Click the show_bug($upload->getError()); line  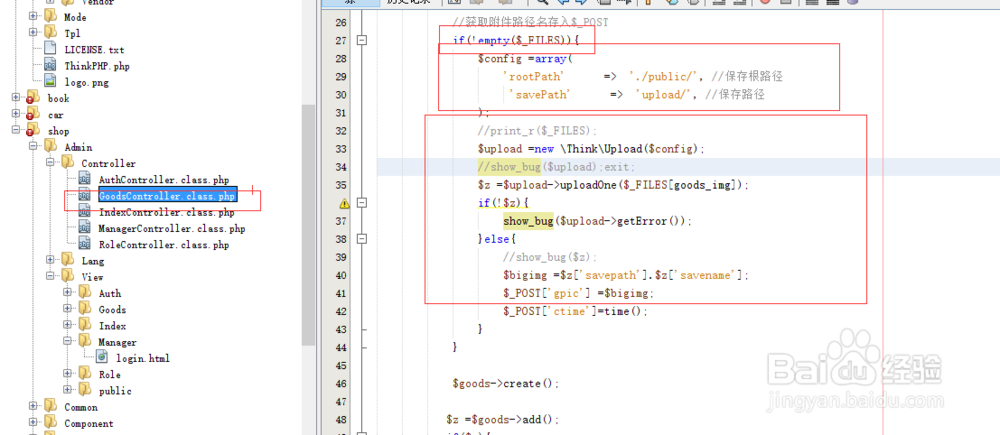pyautogui.click(x=598, y=221)
